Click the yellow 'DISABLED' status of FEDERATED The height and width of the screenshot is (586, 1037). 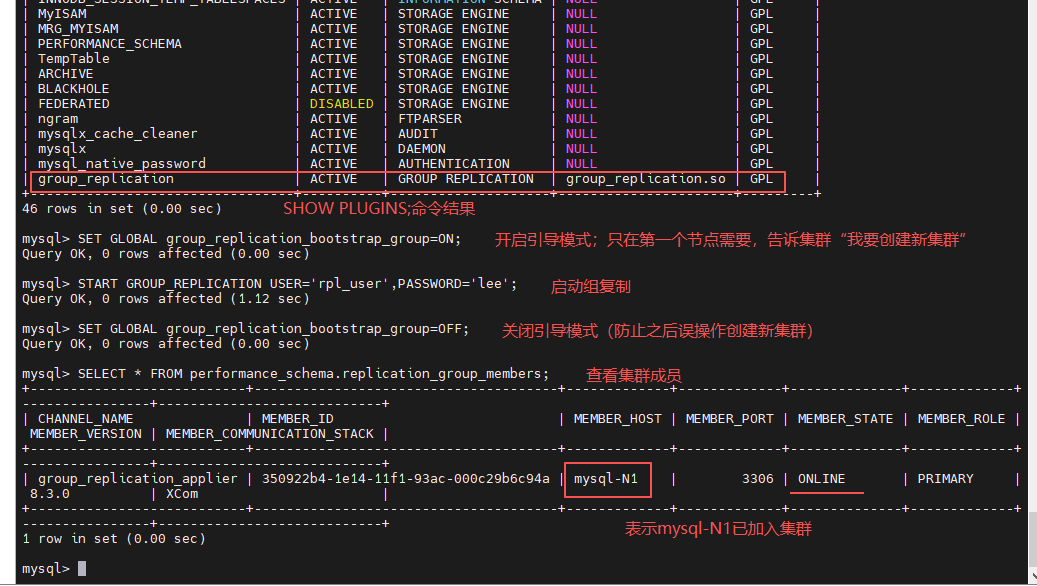pos(341,104)
